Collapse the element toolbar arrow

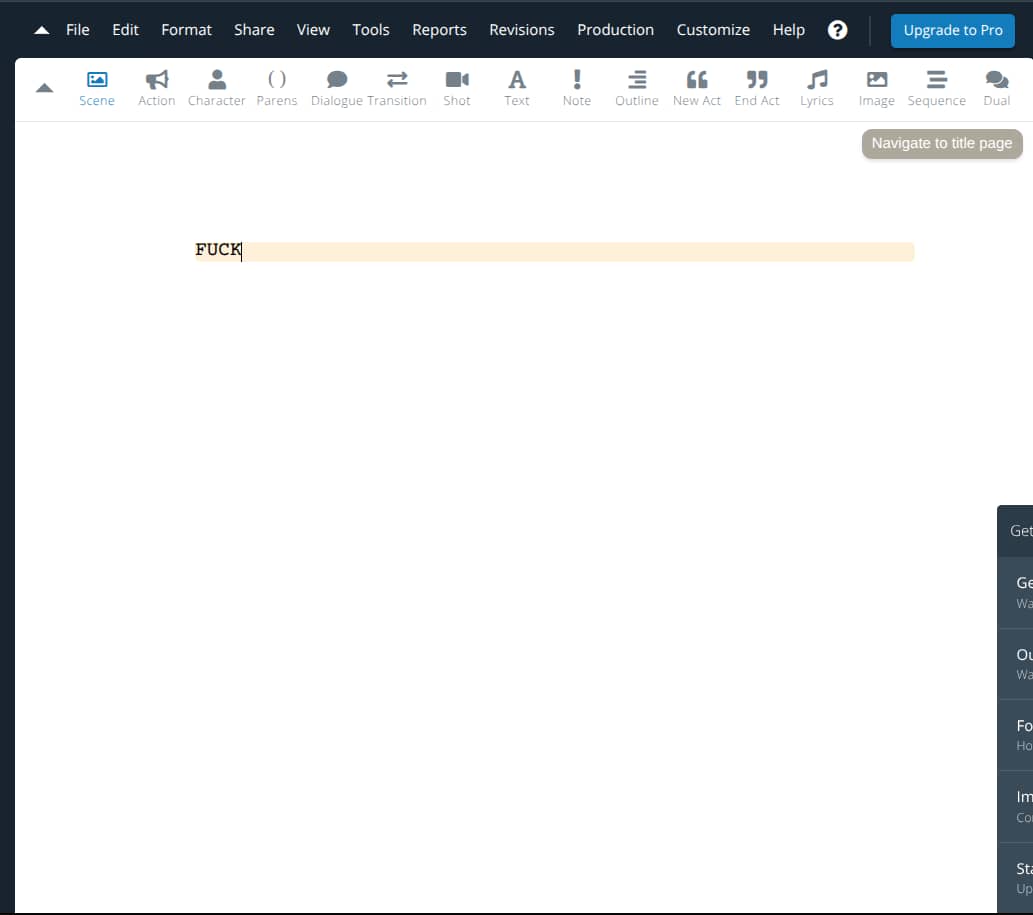pyautogui.click(x=44, y=88)
